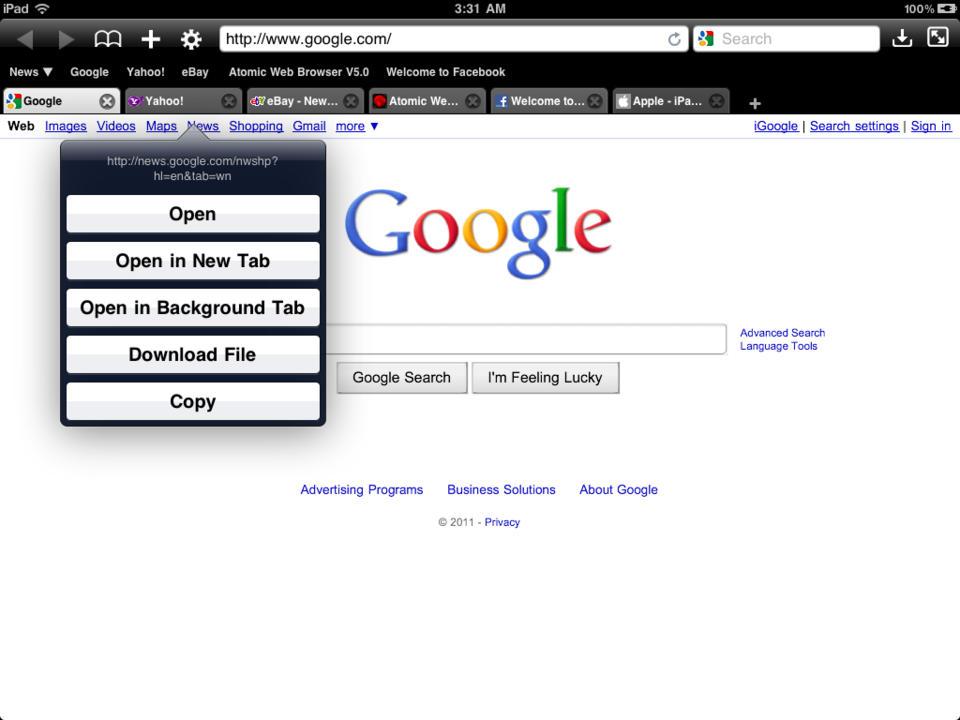
Task: Click the Shopping link
Action: 256,126
